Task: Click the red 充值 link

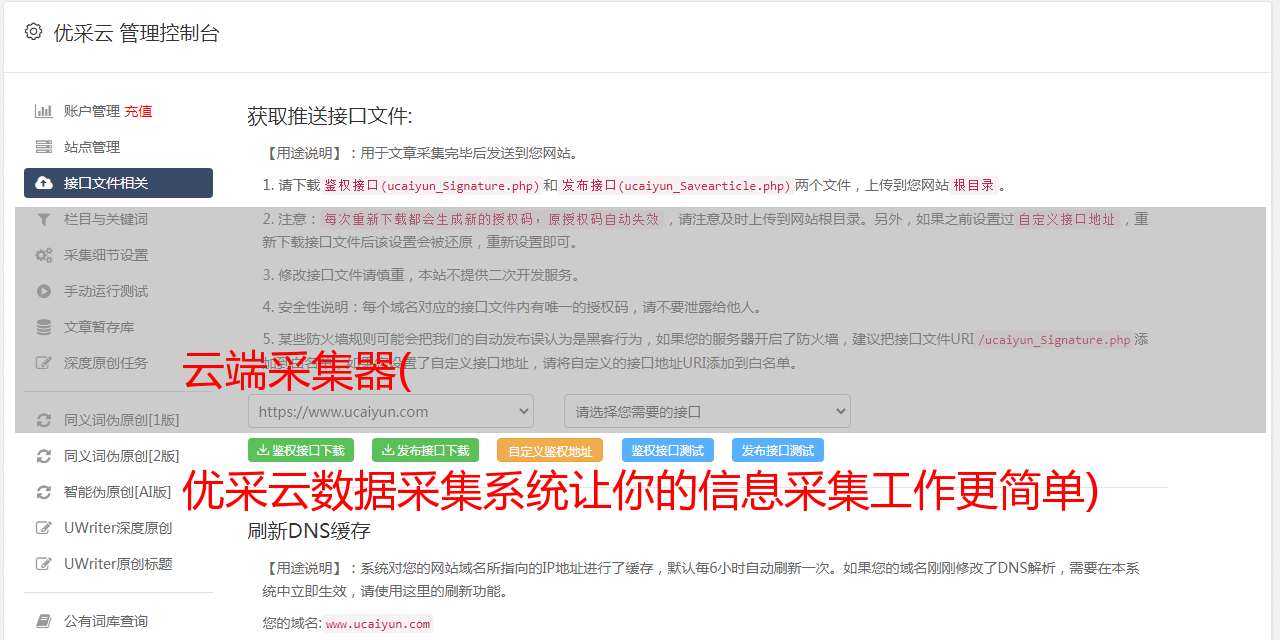Action: 138,111
